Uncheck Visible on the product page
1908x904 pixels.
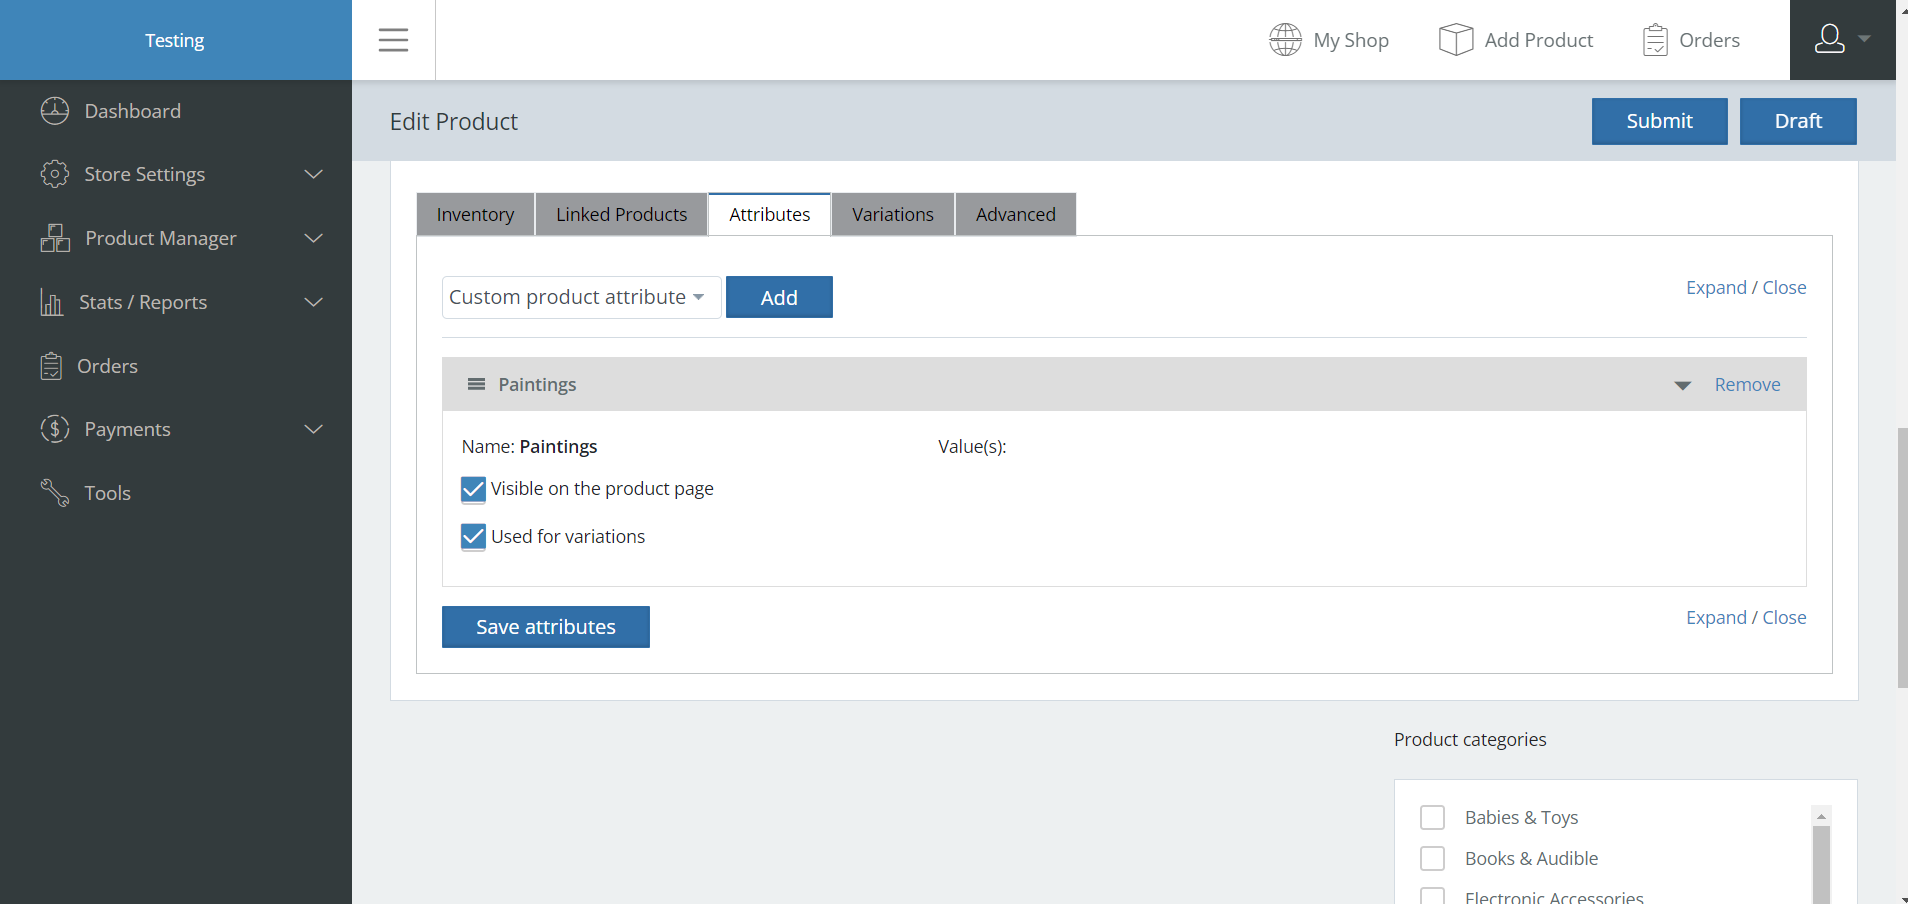click(473, 489)
